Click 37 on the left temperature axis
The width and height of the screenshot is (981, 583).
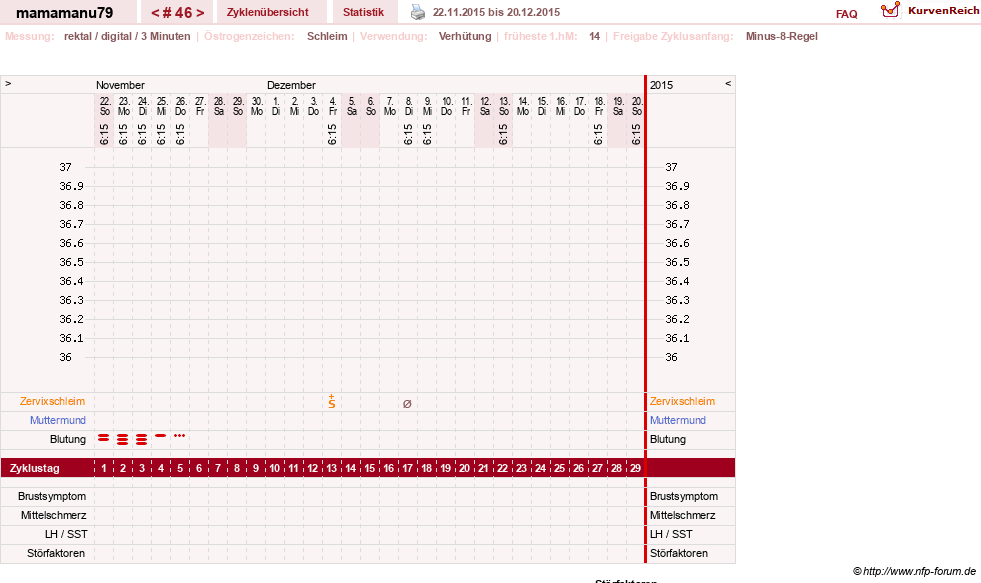(66, 167)
